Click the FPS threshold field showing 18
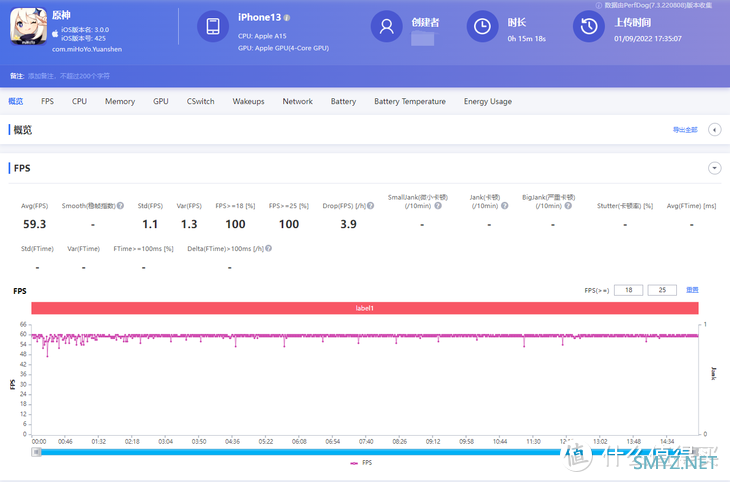Image resolution: width=730 pixels, height=482 pixels. [629, 290]
